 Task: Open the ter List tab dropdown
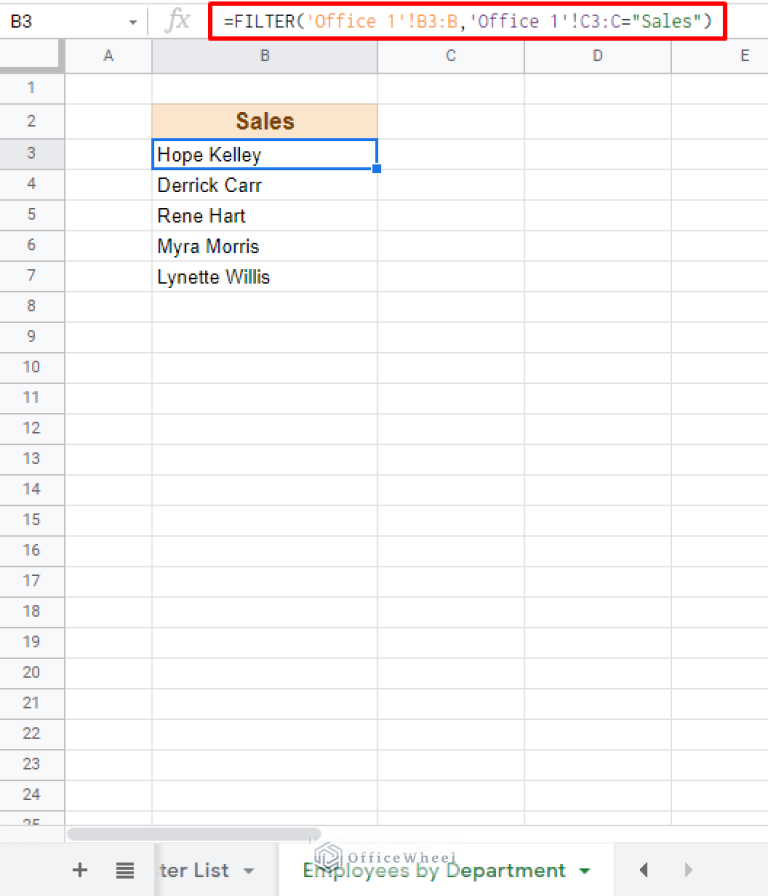(x=247, y=870)
